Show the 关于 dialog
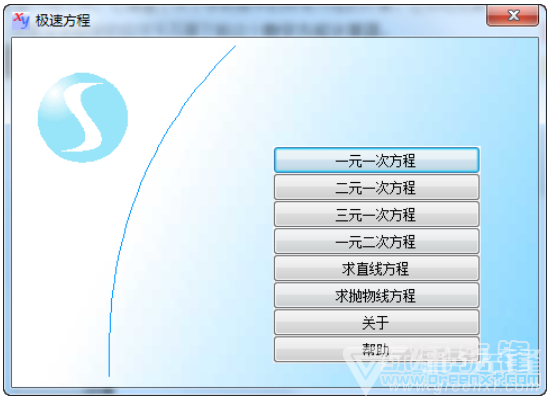The height and width of the screenshot is (400, 550). click(376, 322)
